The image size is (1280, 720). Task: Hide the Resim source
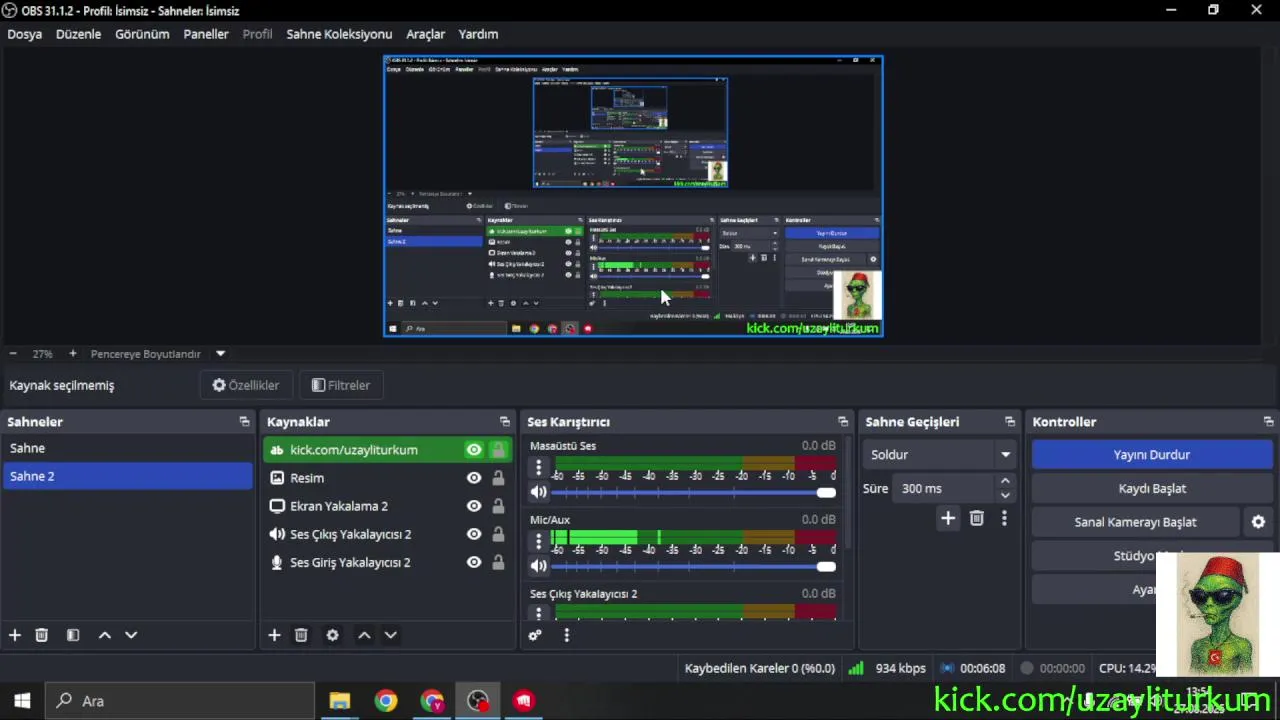[x=474, y=478]
